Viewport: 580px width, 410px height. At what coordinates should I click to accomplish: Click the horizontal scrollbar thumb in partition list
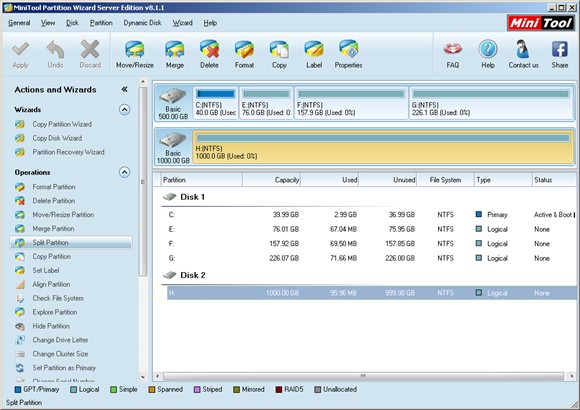point(363,376)
